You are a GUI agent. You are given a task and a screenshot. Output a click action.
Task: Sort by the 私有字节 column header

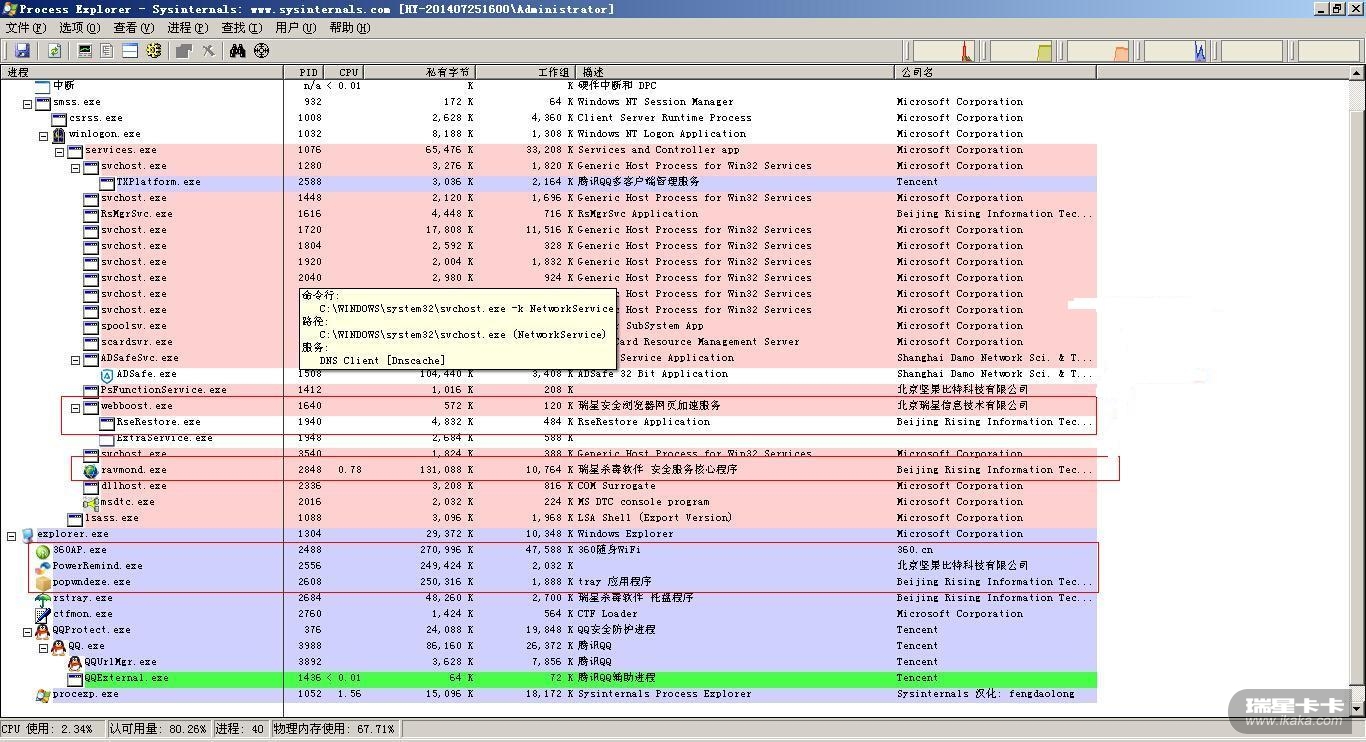click(x=420, y=72)
